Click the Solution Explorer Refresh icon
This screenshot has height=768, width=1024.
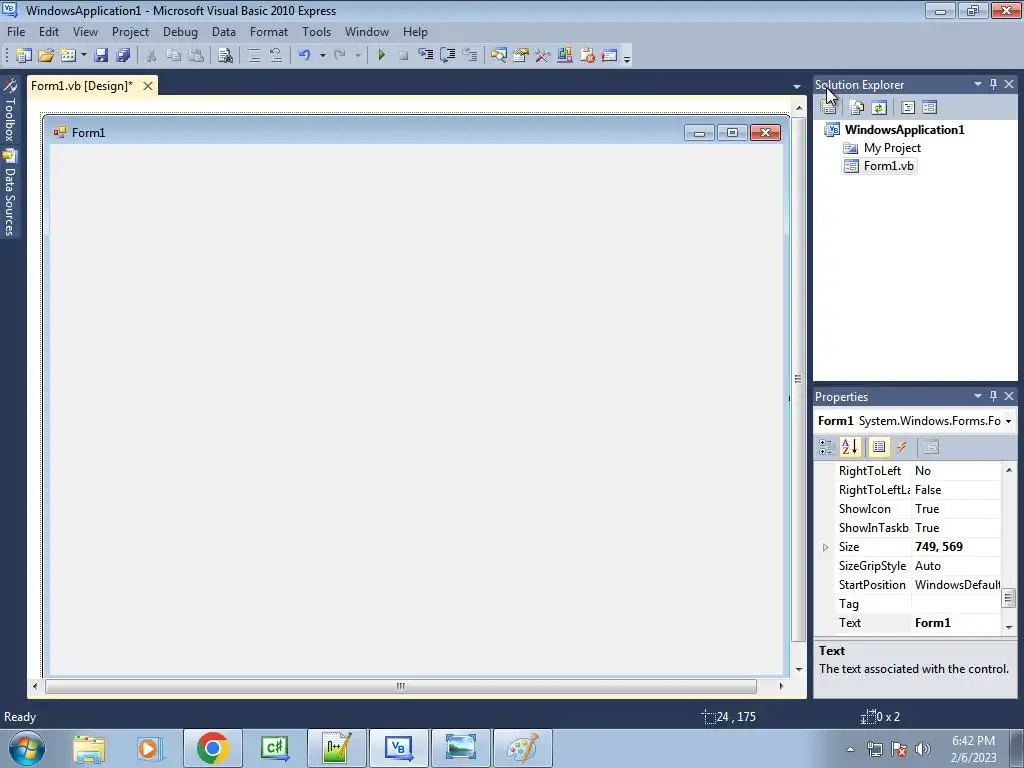[879, 108]
